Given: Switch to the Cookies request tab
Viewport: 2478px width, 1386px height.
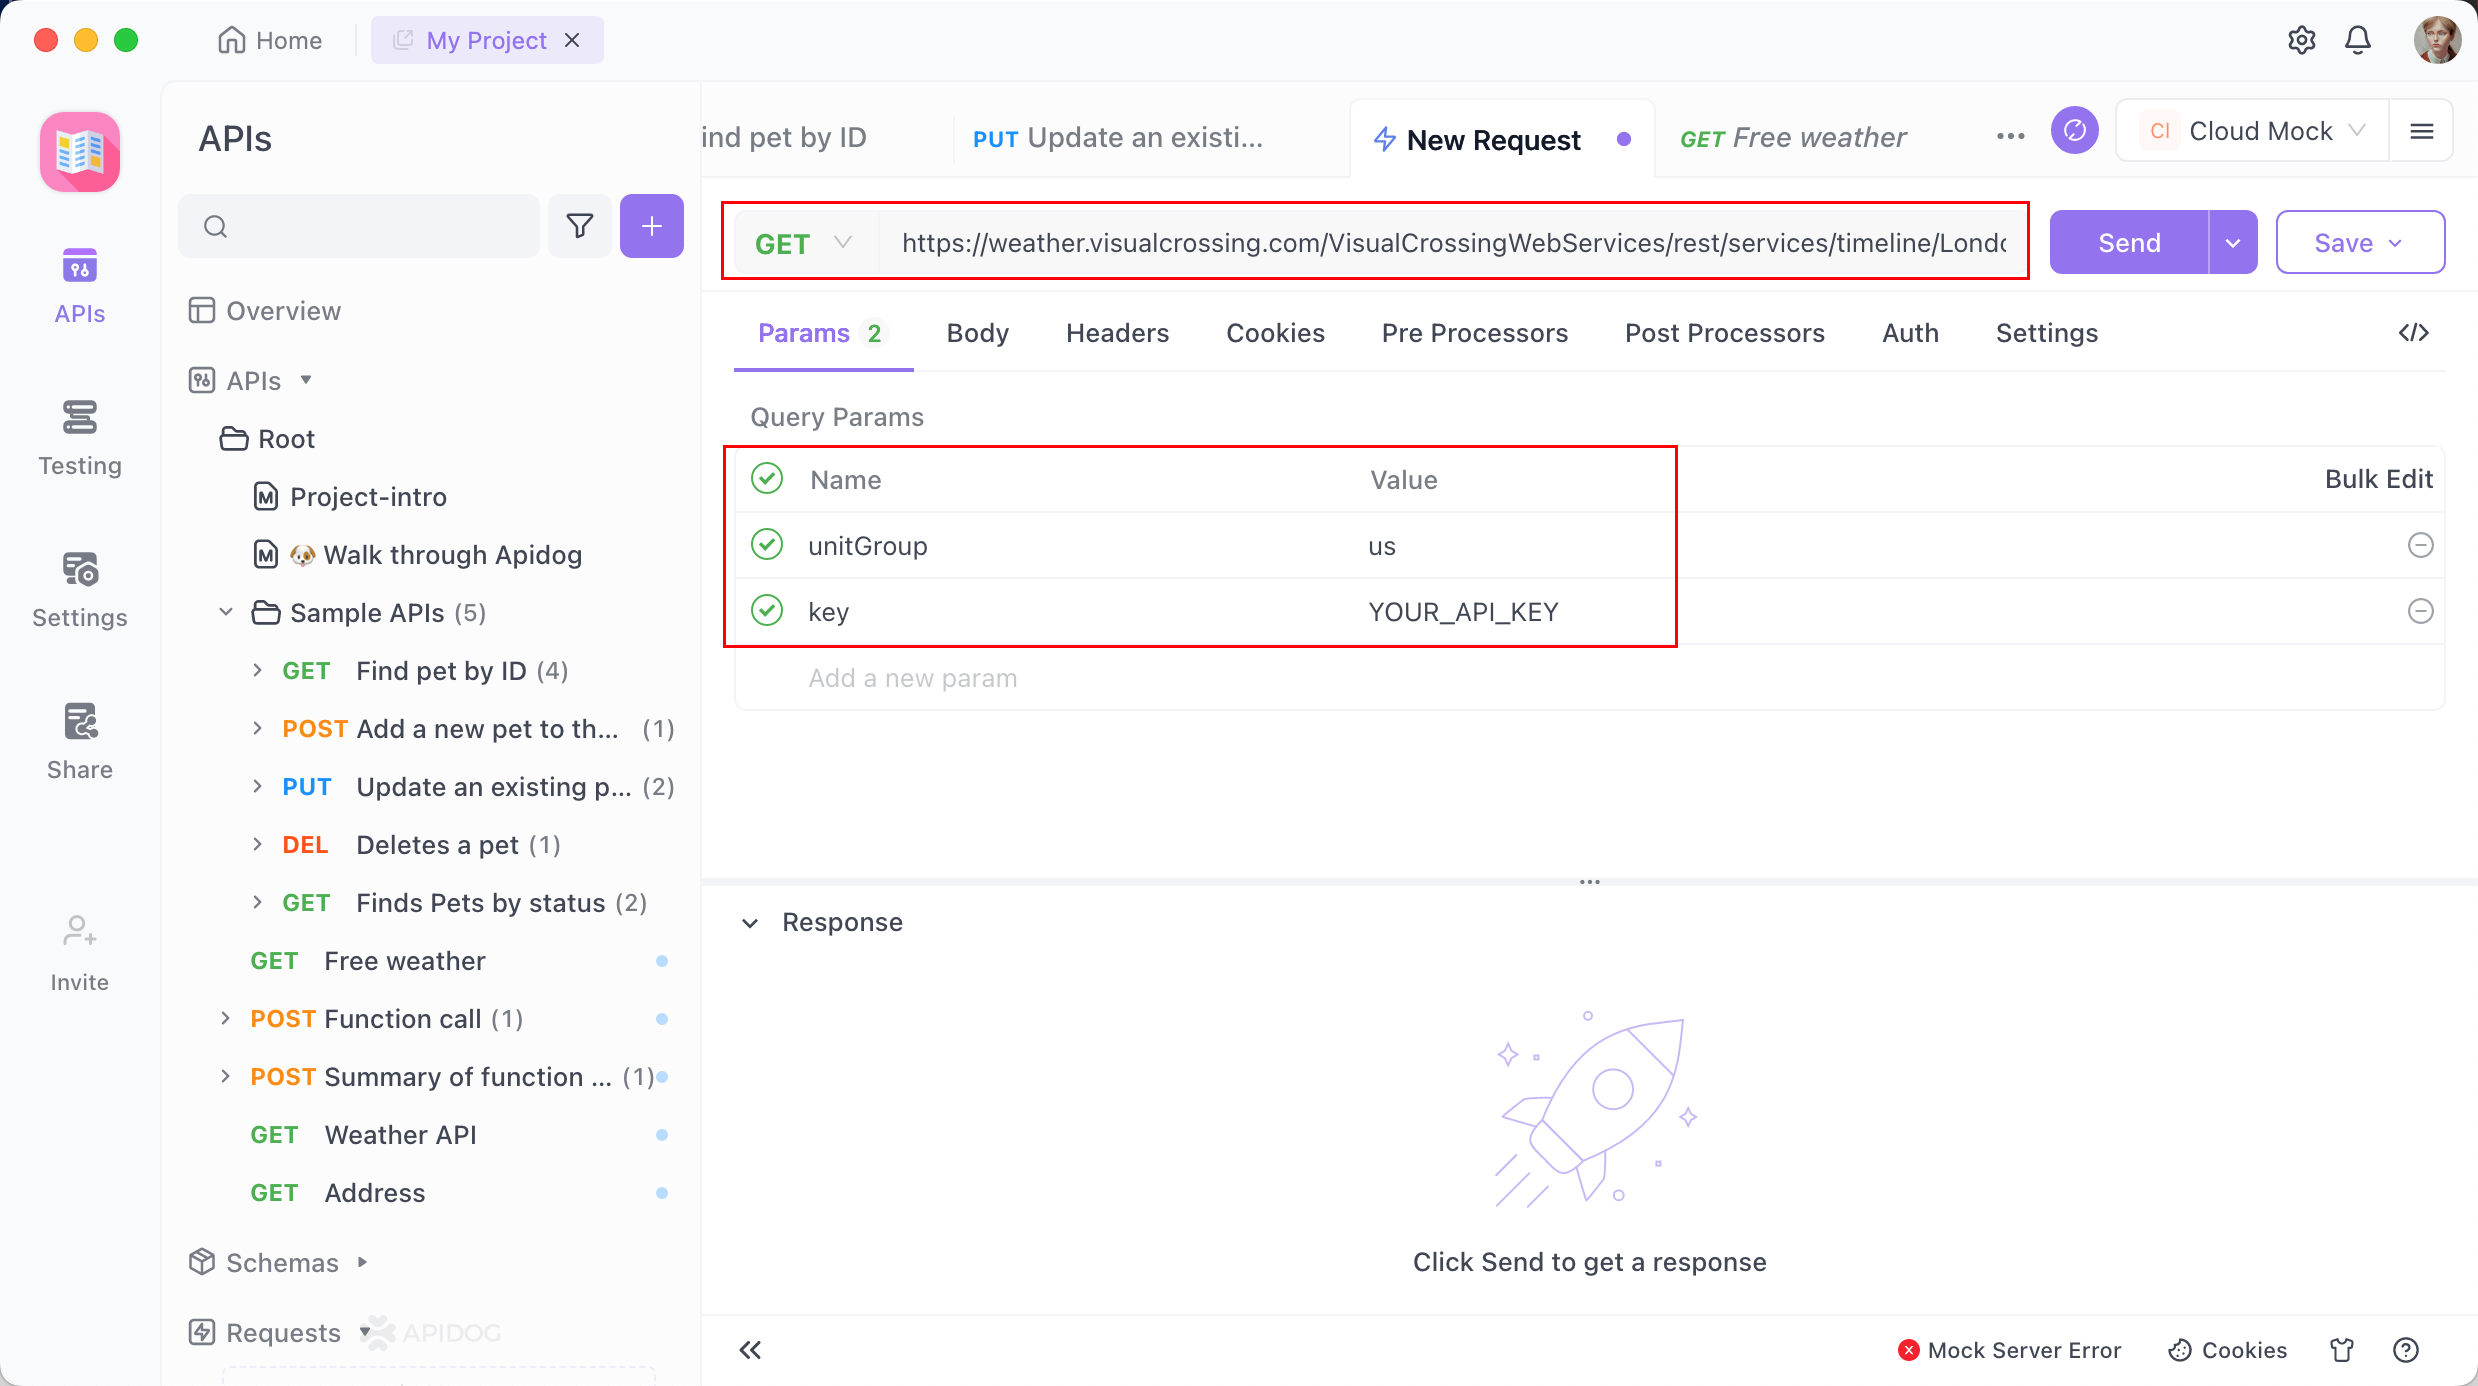Looking at the screenshot, I should click(1275, 333).
